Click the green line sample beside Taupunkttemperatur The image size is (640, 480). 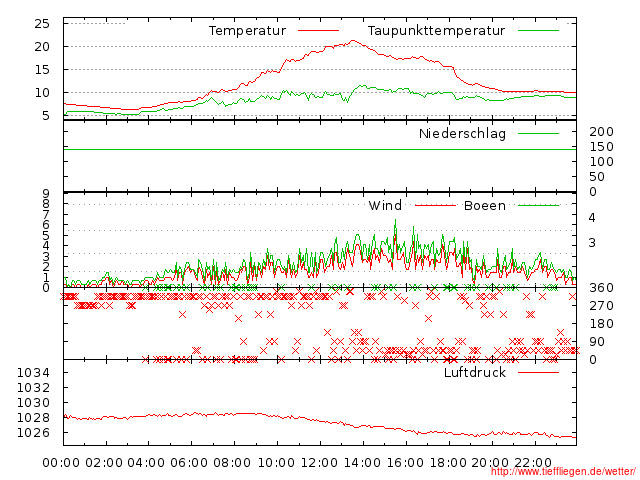[x=538, y=31]
